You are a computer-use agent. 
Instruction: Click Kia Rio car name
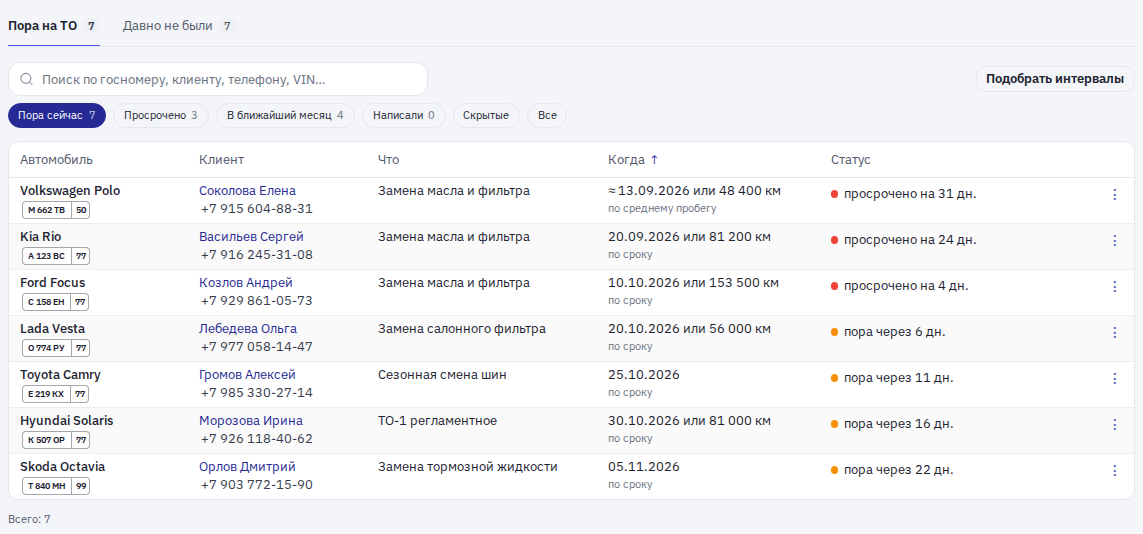tap(41, 237)
